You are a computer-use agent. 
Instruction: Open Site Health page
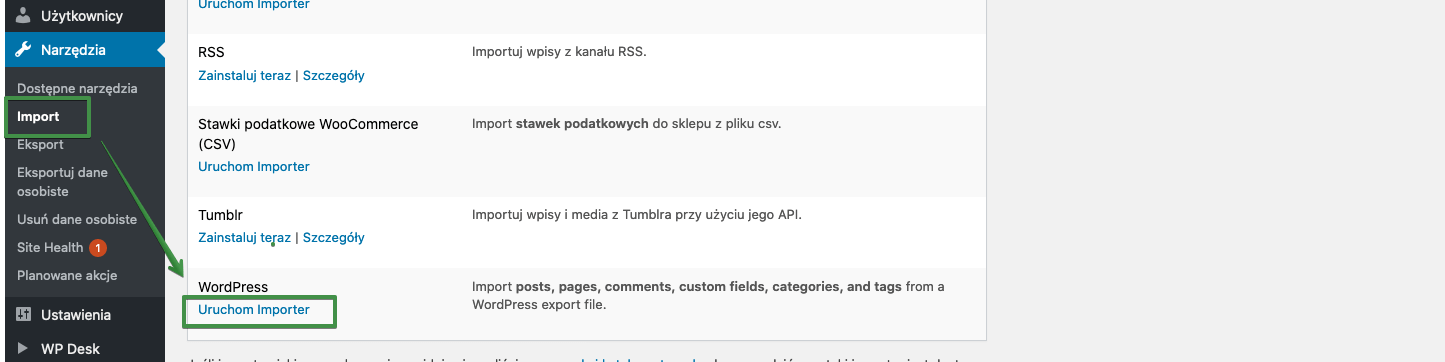pos(50,247)
